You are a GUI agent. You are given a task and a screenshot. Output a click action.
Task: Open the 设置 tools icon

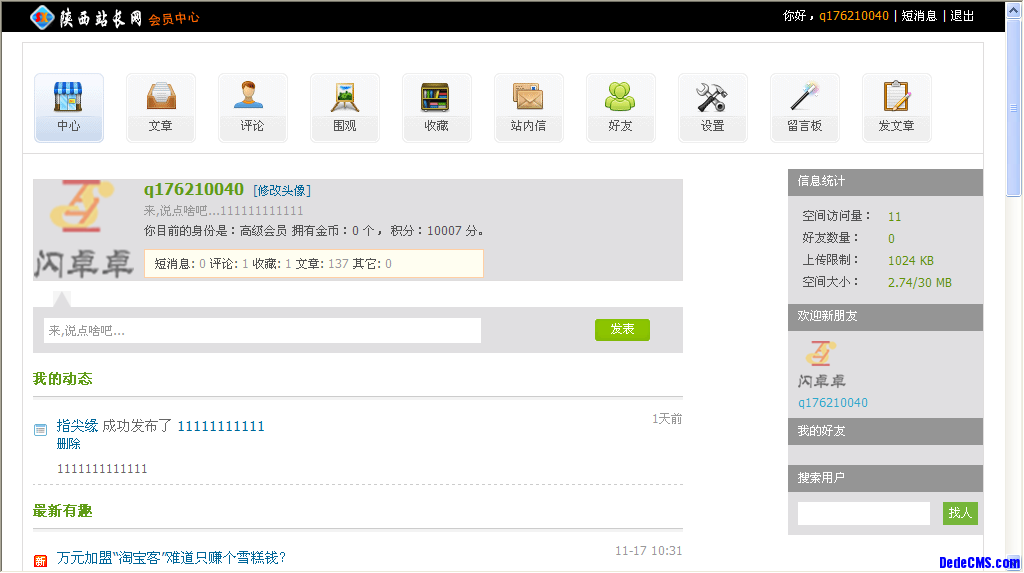(x=712, y=108)
